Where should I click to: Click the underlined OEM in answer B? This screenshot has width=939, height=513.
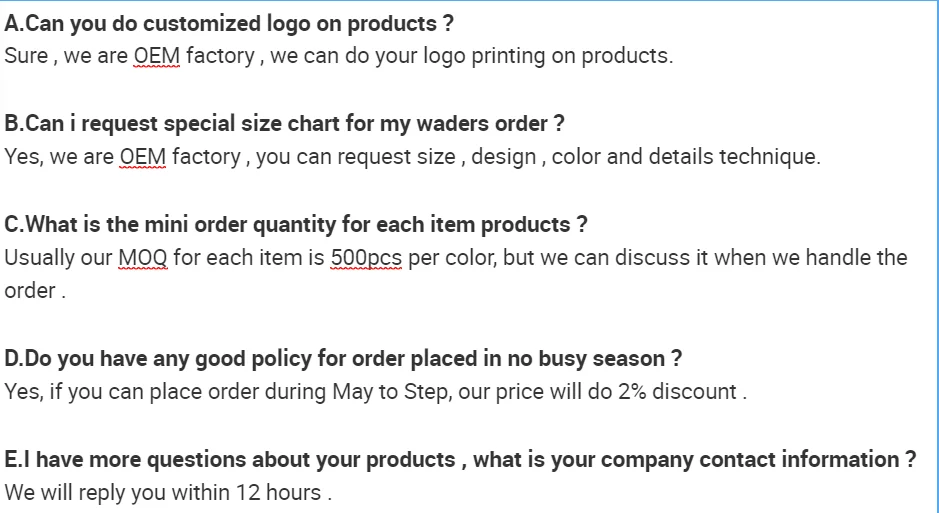click(x=142, y=157)
